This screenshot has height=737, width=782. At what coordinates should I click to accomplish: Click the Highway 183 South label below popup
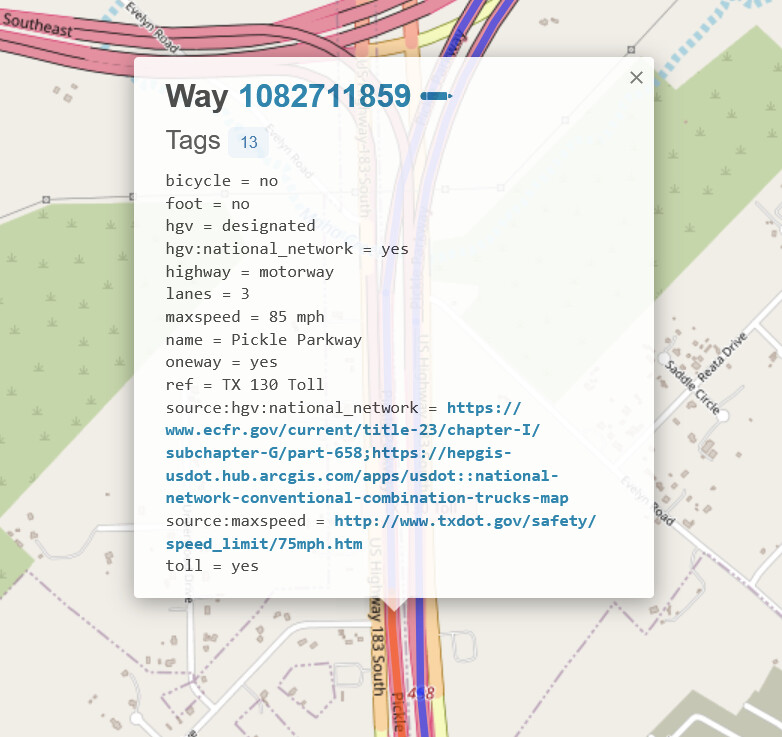[x=377, y=650]
